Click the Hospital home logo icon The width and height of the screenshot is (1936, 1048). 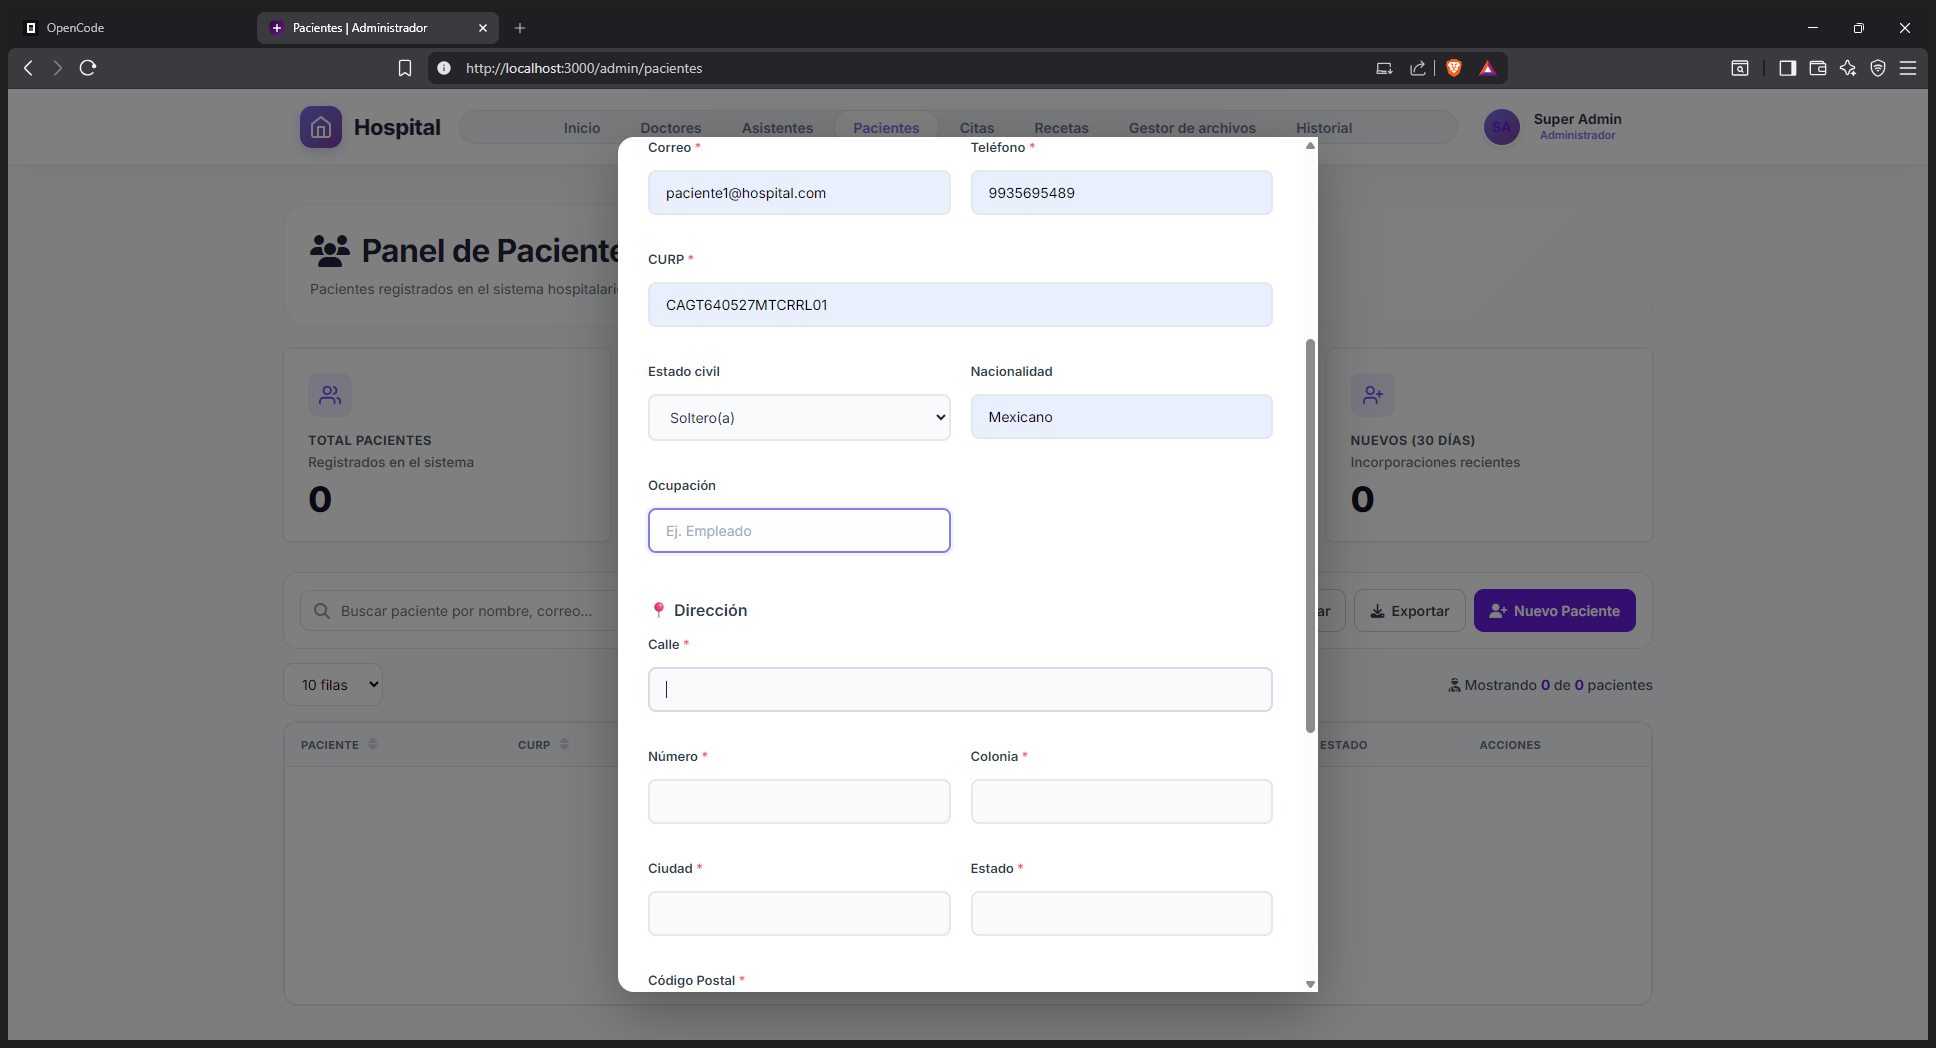321,127
